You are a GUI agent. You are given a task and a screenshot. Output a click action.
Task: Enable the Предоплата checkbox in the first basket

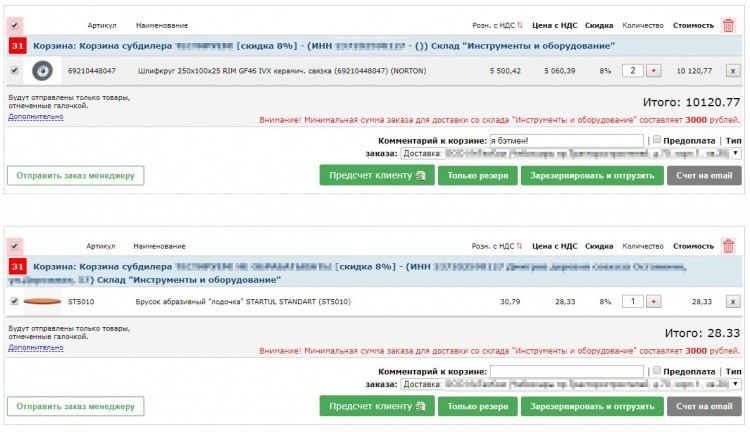(657, 139)
